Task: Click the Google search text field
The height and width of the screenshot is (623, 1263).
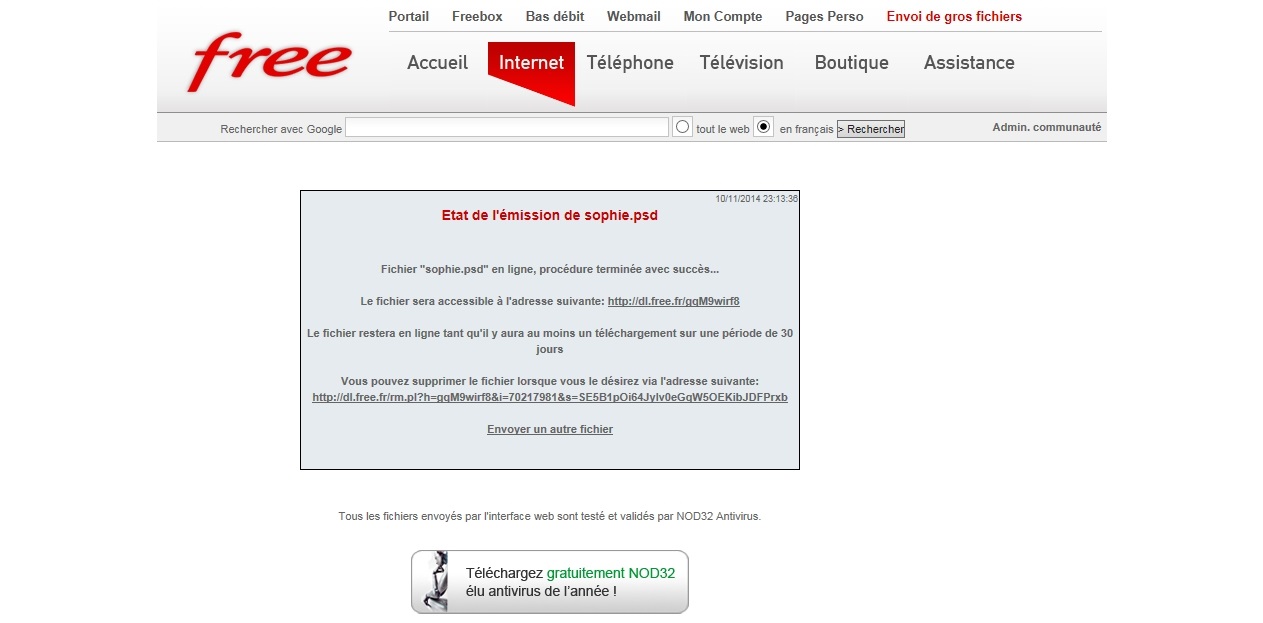Action: coord(506,128)
